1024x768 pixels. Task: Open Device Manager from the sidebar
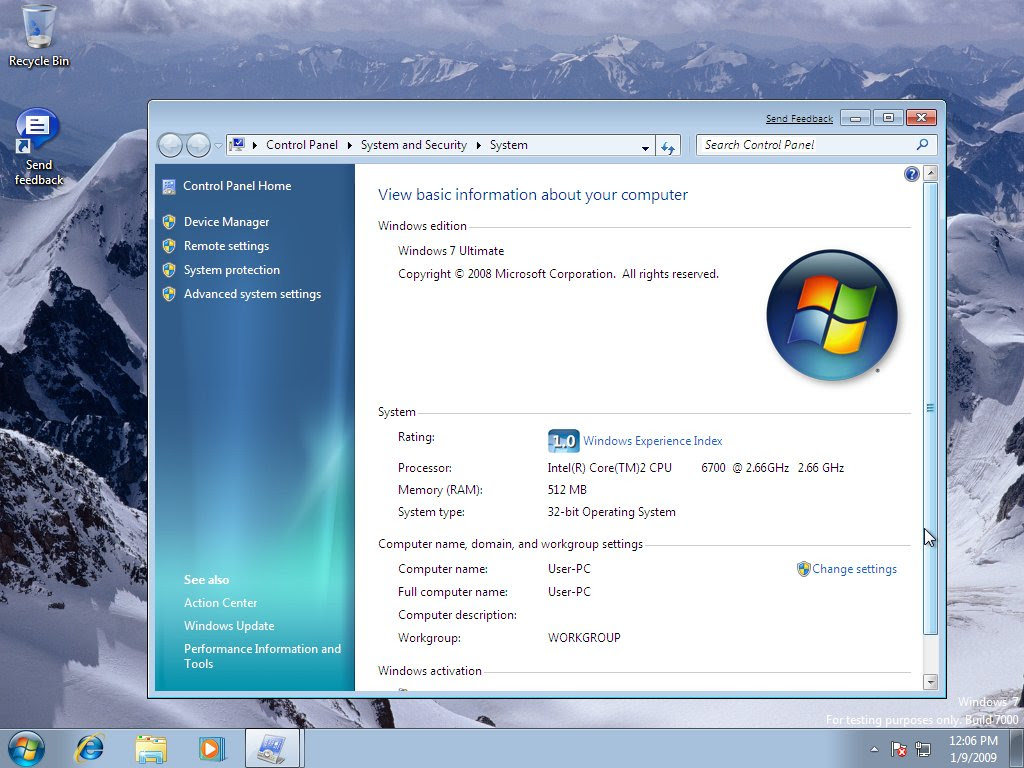(227, 222)
